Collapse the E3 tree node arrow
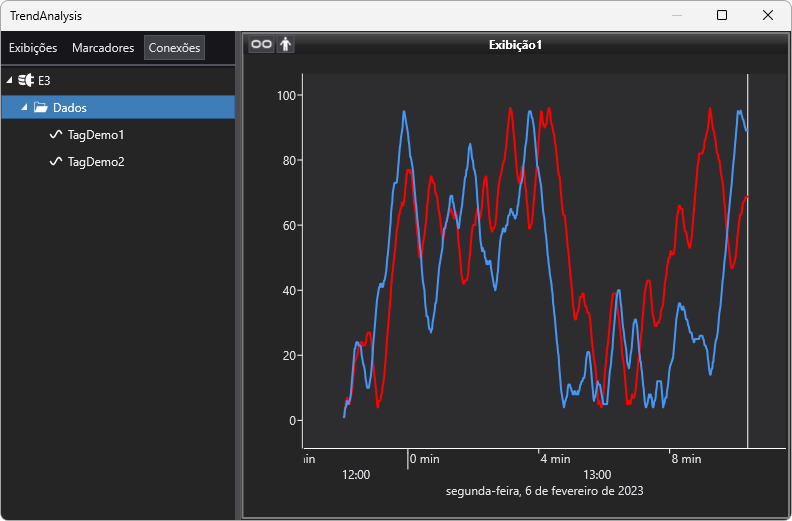Screen dimensions: 792x521 9,80
